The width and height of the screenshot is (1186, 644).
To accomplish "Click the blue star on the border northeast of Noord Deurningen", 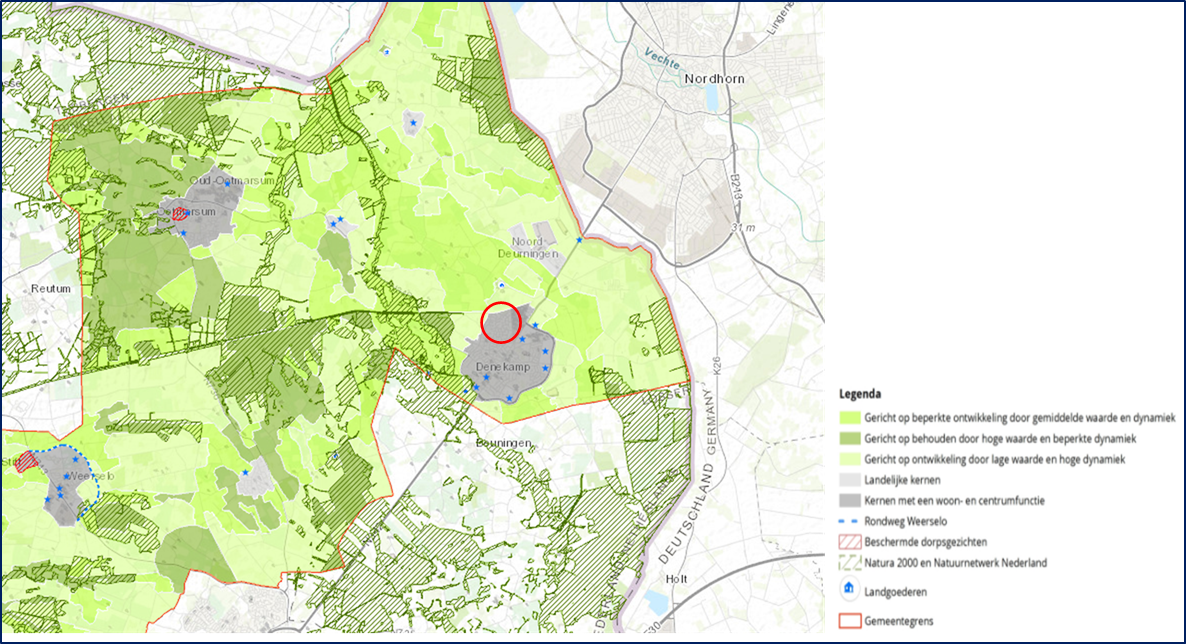I will point(579,240).
